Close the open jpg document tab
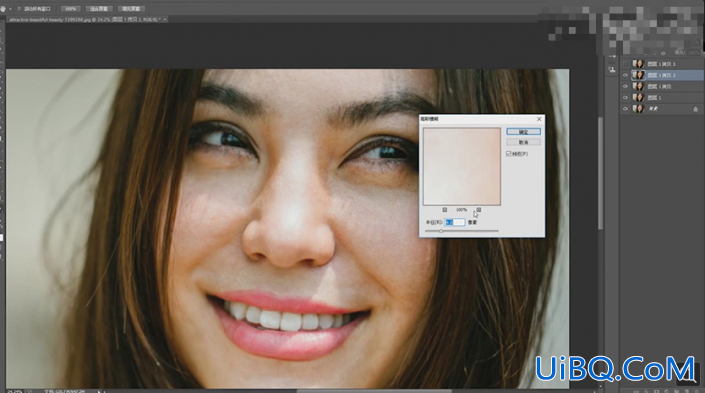This screenshot has width=705, height=393. click(165, 19)
